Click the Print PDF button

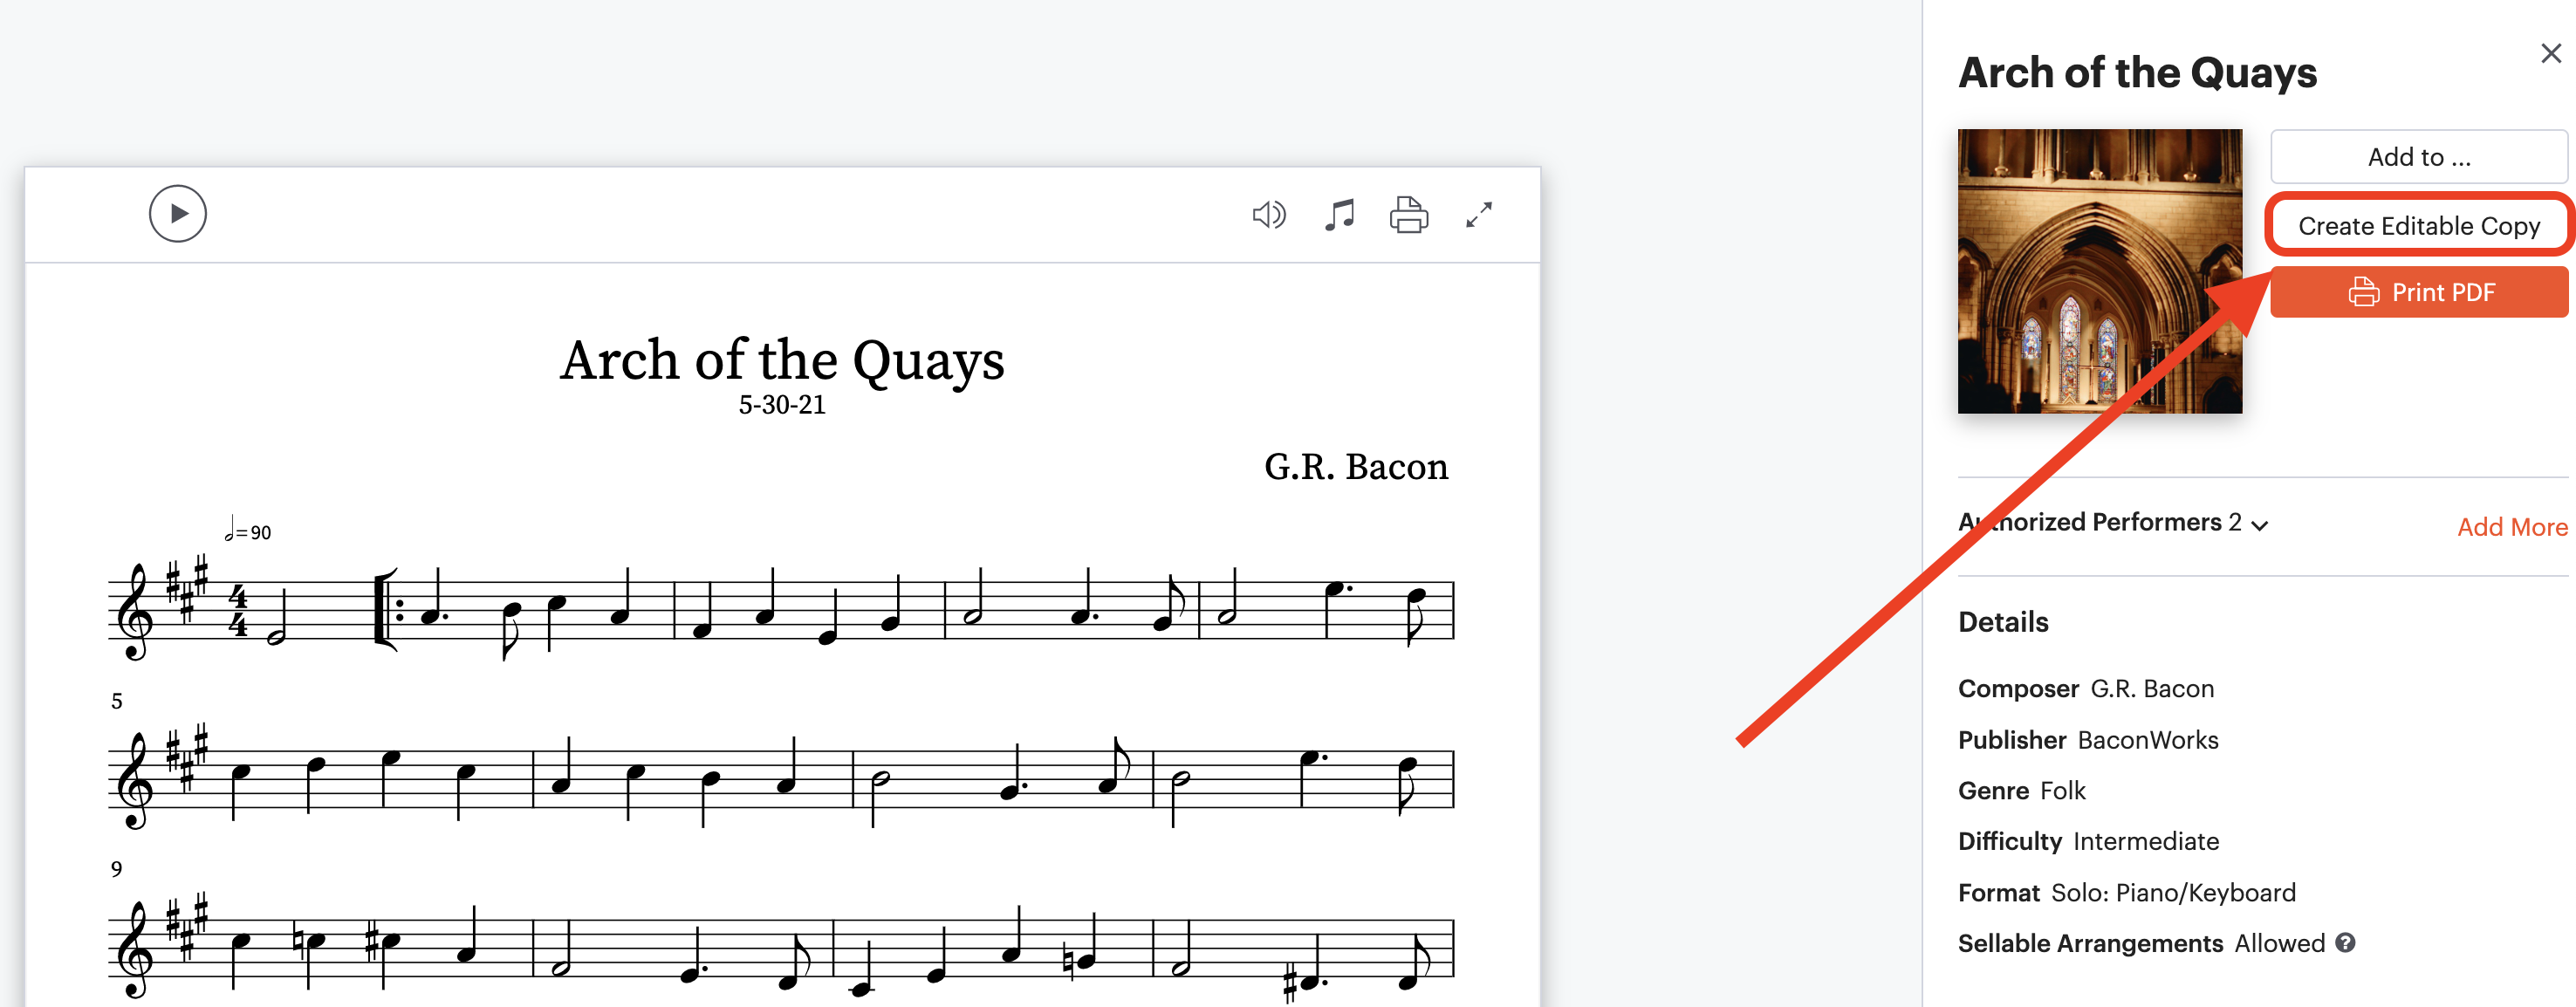click(x=2418, y=292)
